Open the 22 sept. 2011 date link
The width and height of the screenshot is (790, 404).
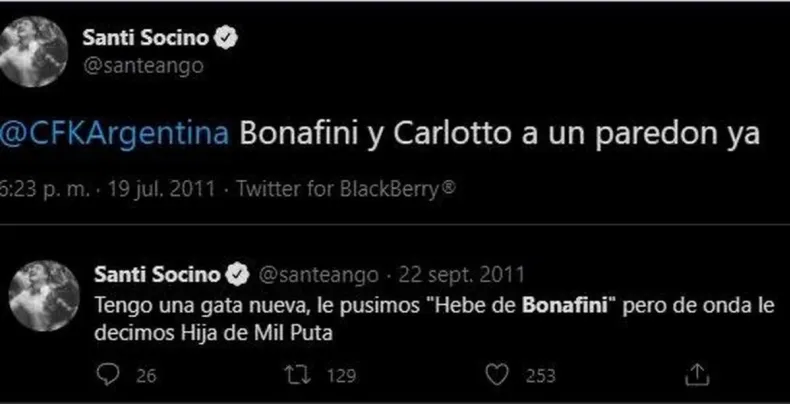pyautogui.click(x=454, y=274)
